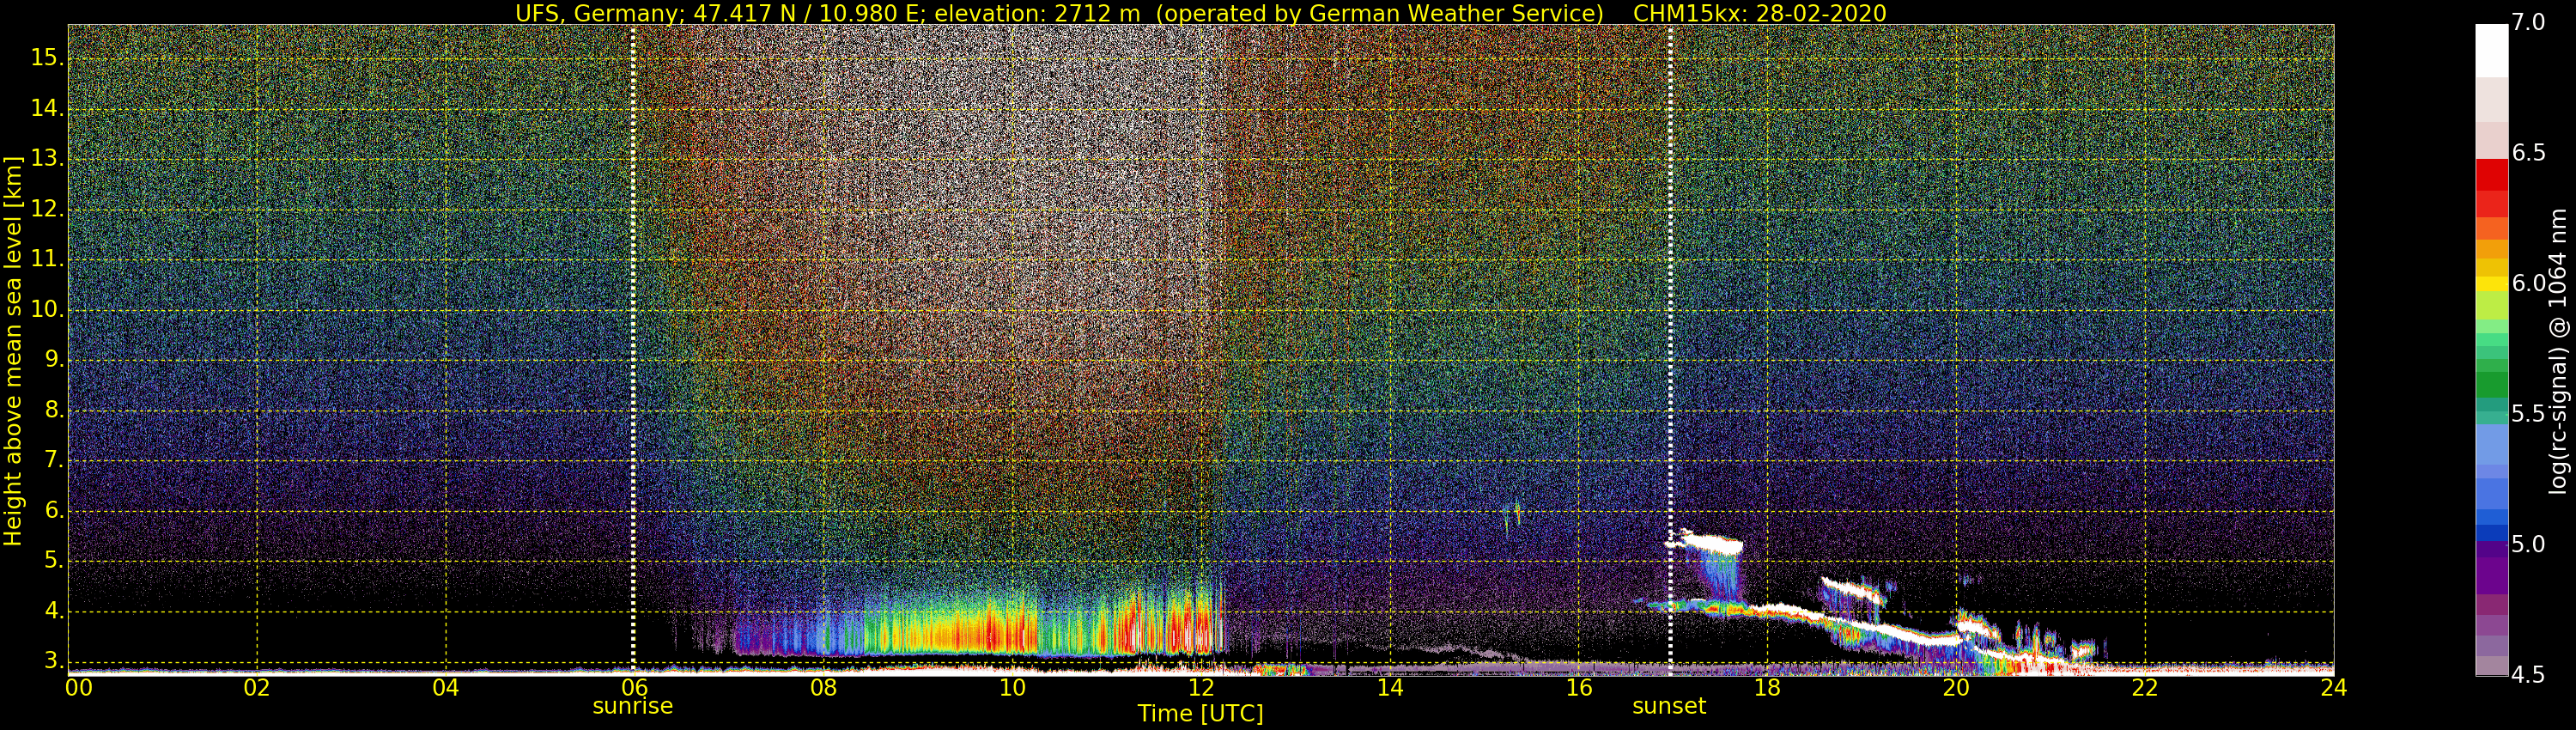Click the '06' time tick label
Screen dimensions: 2576x730
[634, 688]
